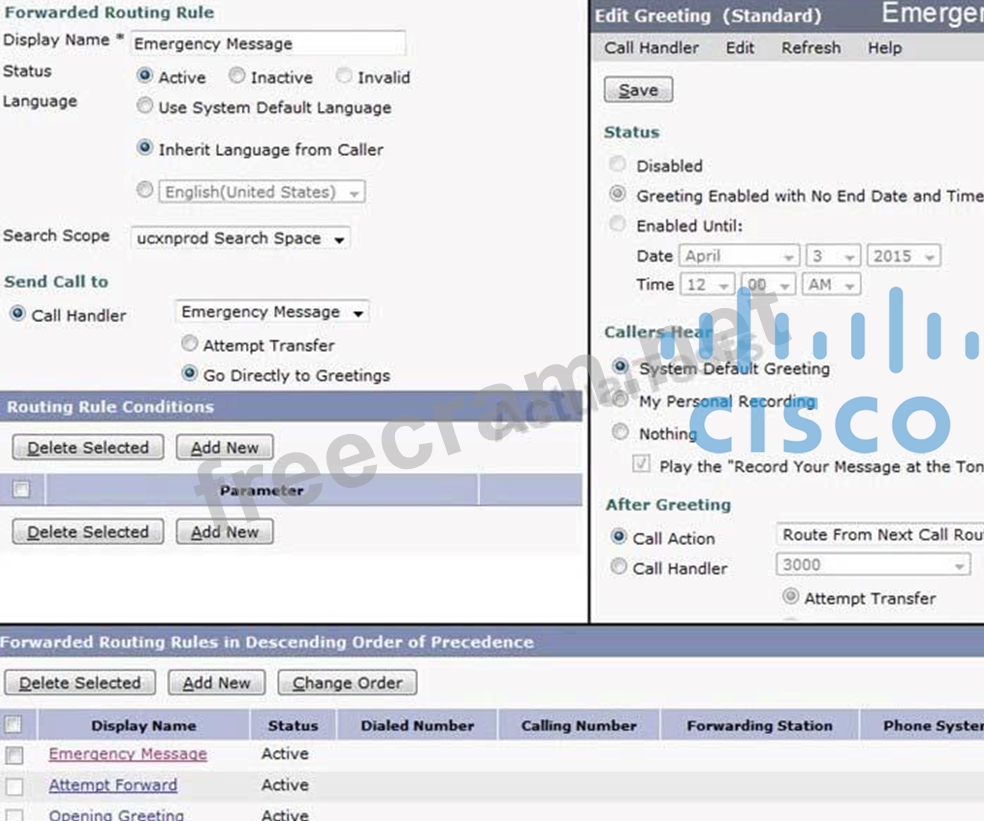Open the Call Handler menu

pyautogui.click(x=651, y=48)
